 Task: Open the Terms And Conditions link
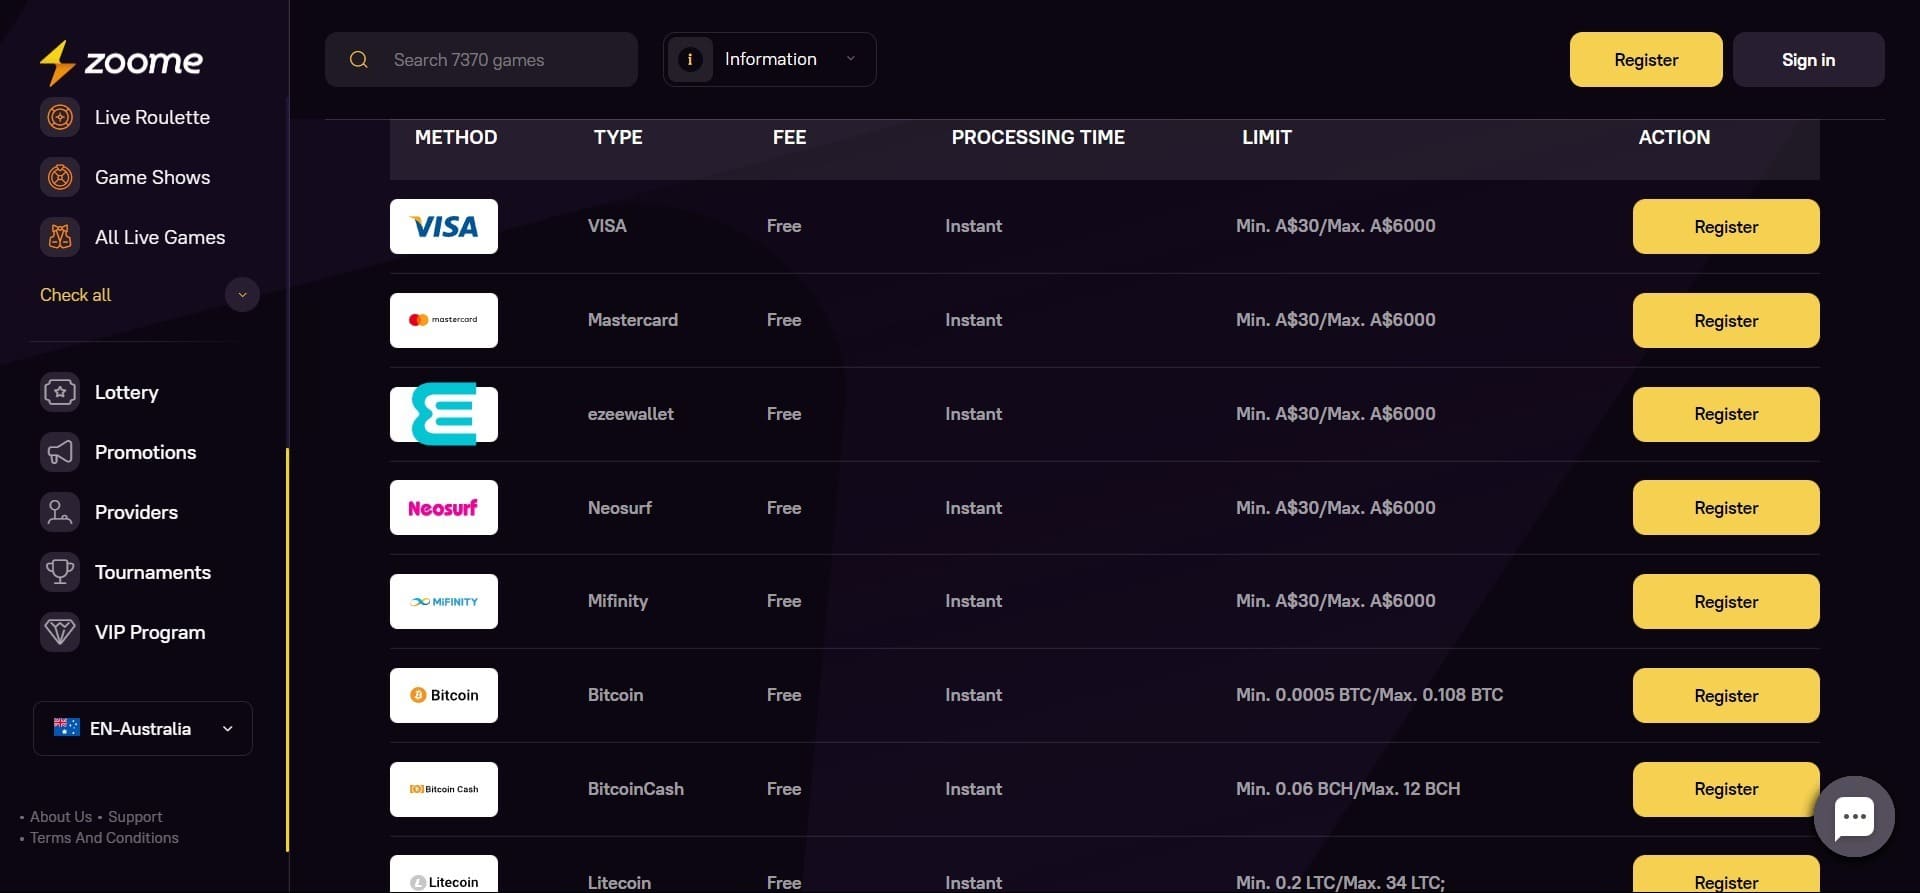[x=104, y=838]
